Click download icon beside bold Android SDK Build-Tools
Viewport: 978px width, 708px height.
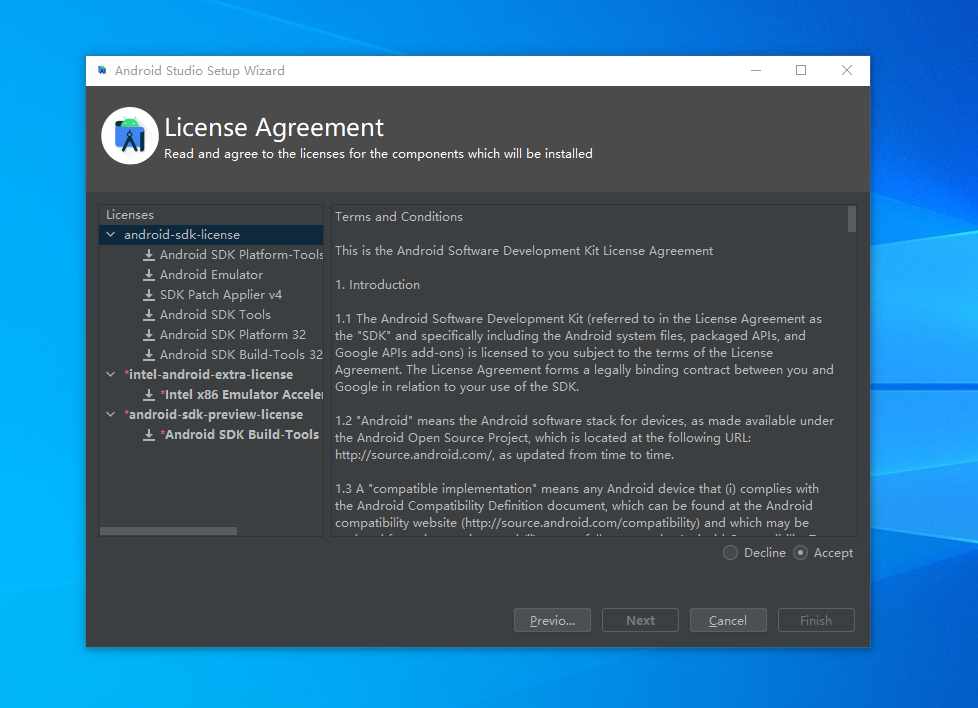tap(148, 434)
